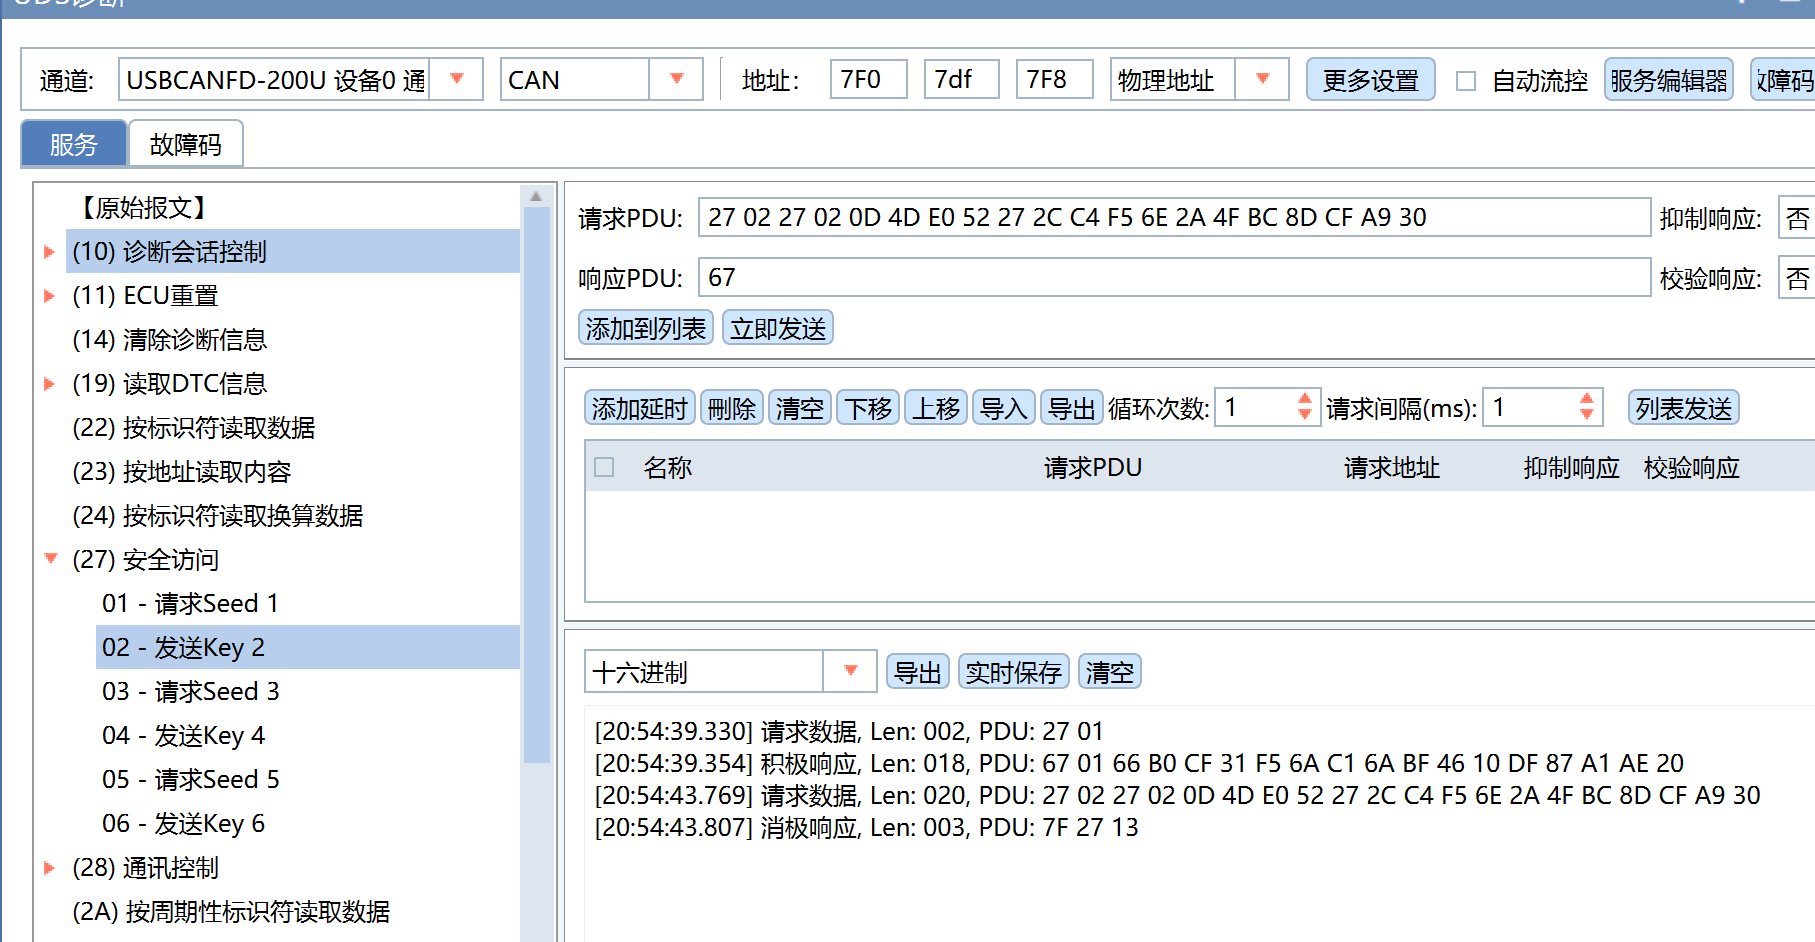The image size is (1815, 942).
Task: Click the 7df address field
Action: [961, 79]
